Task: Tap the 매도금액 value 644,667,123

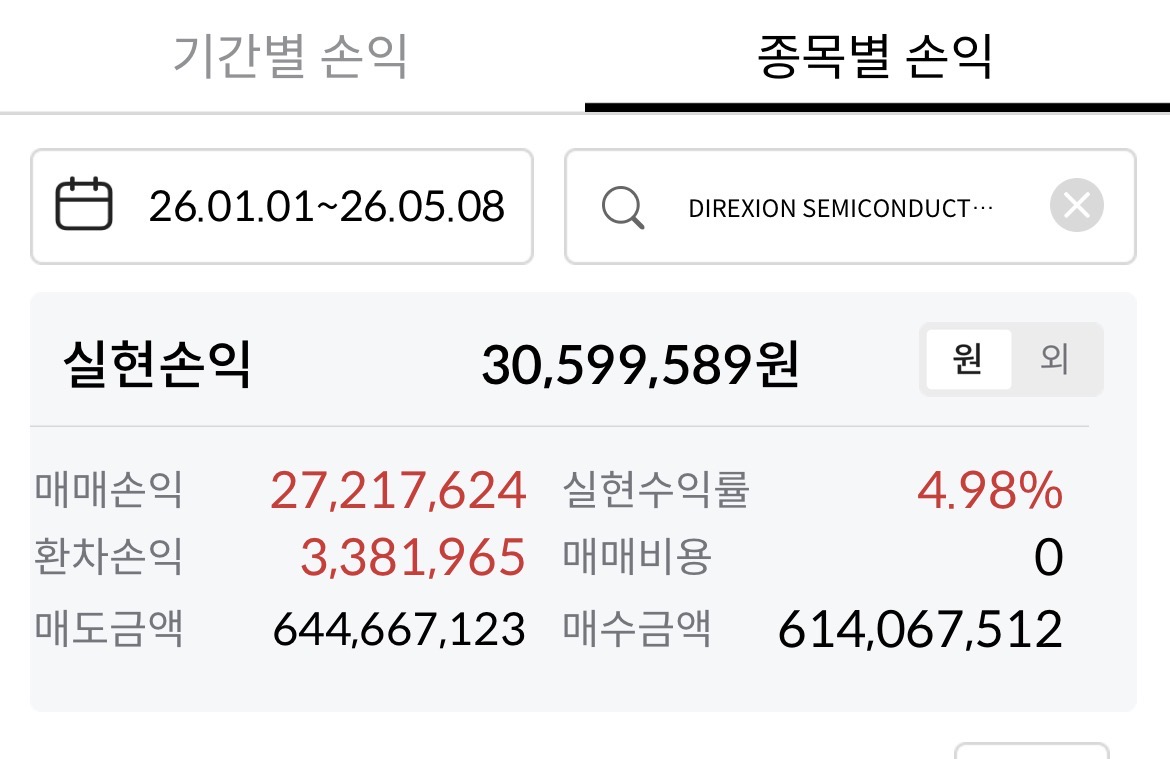Action: (399, 629)
